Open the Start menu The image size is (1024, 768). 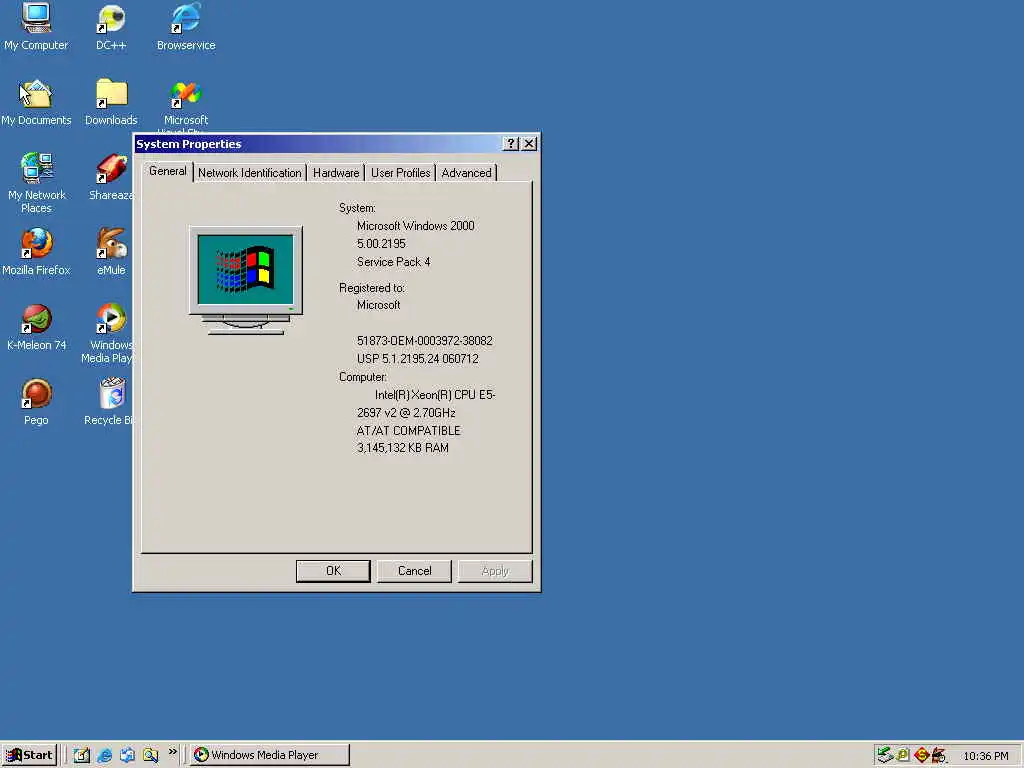click(29, 755)
